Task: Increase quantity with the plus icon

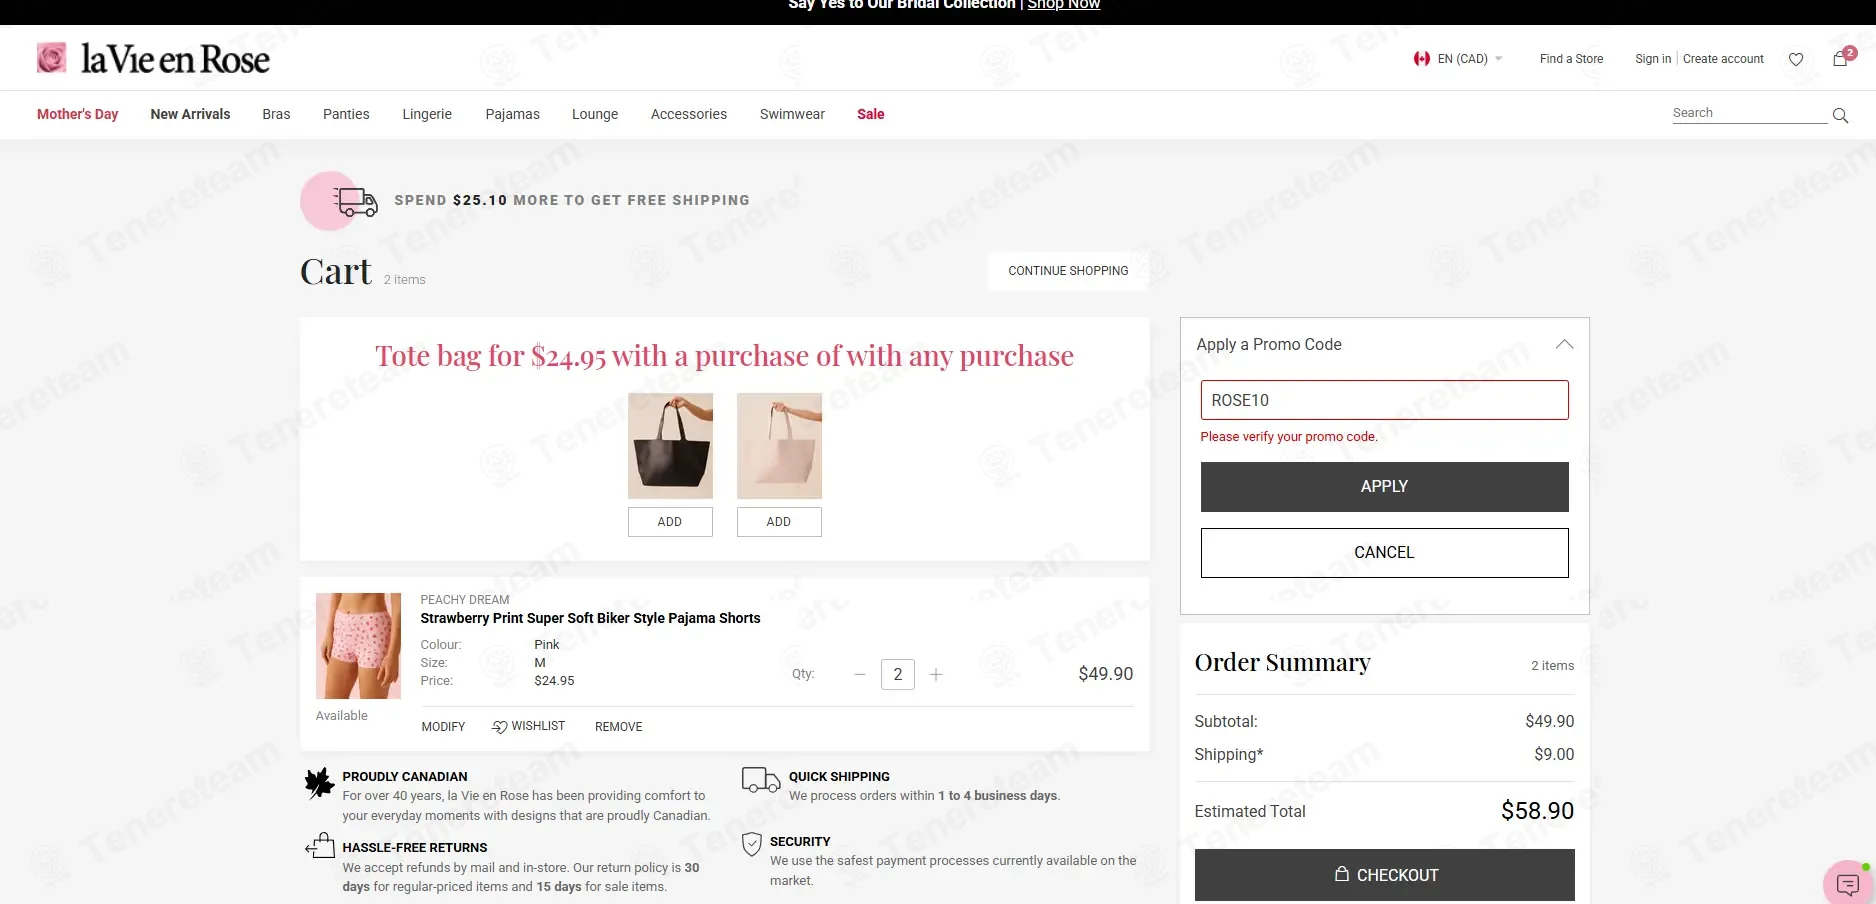Action: (x=936, y=675)
